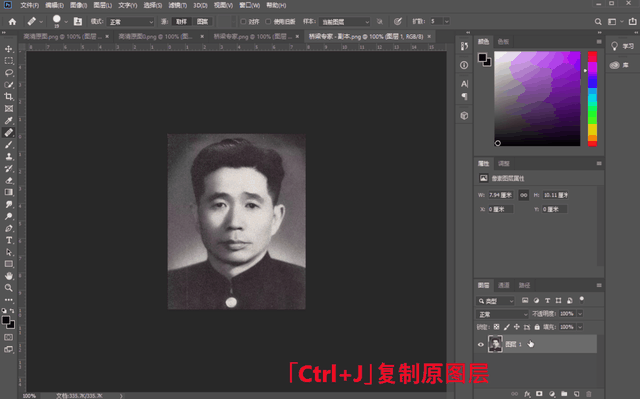Open the brush mode 正常 dropdown
The width and height of the screenshot is (640, 399).
pos(131,22)
